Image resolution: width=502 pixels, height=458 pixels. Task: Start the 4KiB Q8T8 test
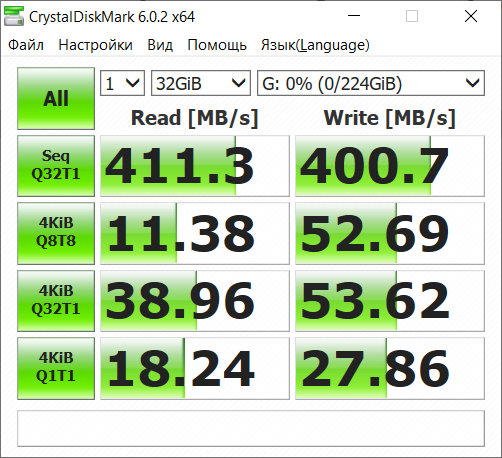[56, 233]
